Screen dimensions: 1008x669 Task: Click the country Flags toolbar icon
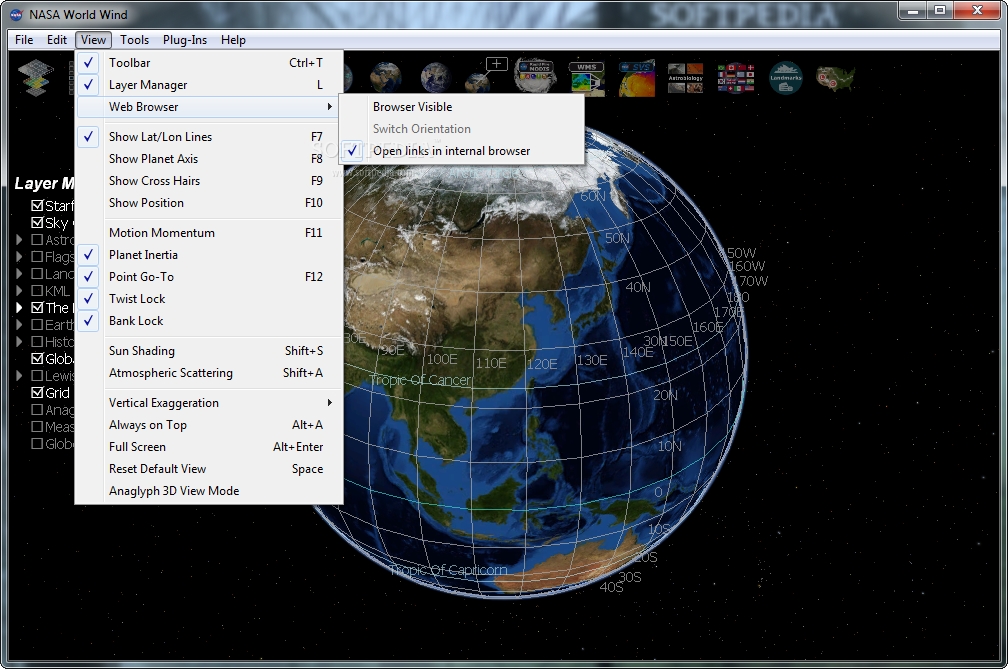(x=735, y=78)
